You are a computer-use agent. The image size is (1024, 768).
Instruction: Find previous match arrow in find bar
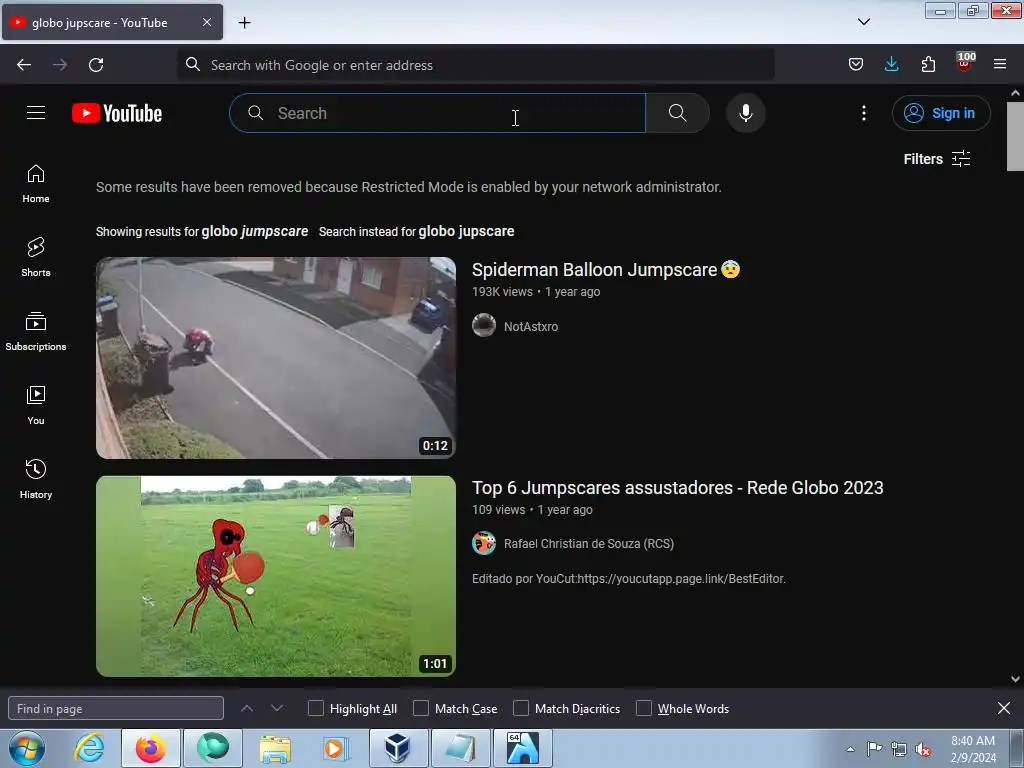coord(247,708)
